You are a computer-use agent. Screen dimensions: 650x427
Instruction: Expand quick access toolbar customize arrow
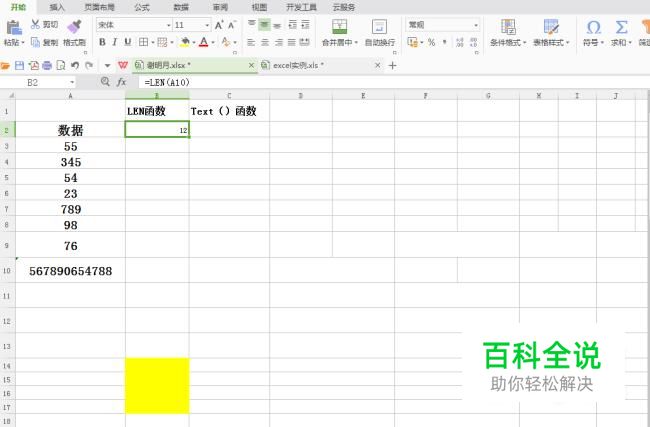point(107,66)
